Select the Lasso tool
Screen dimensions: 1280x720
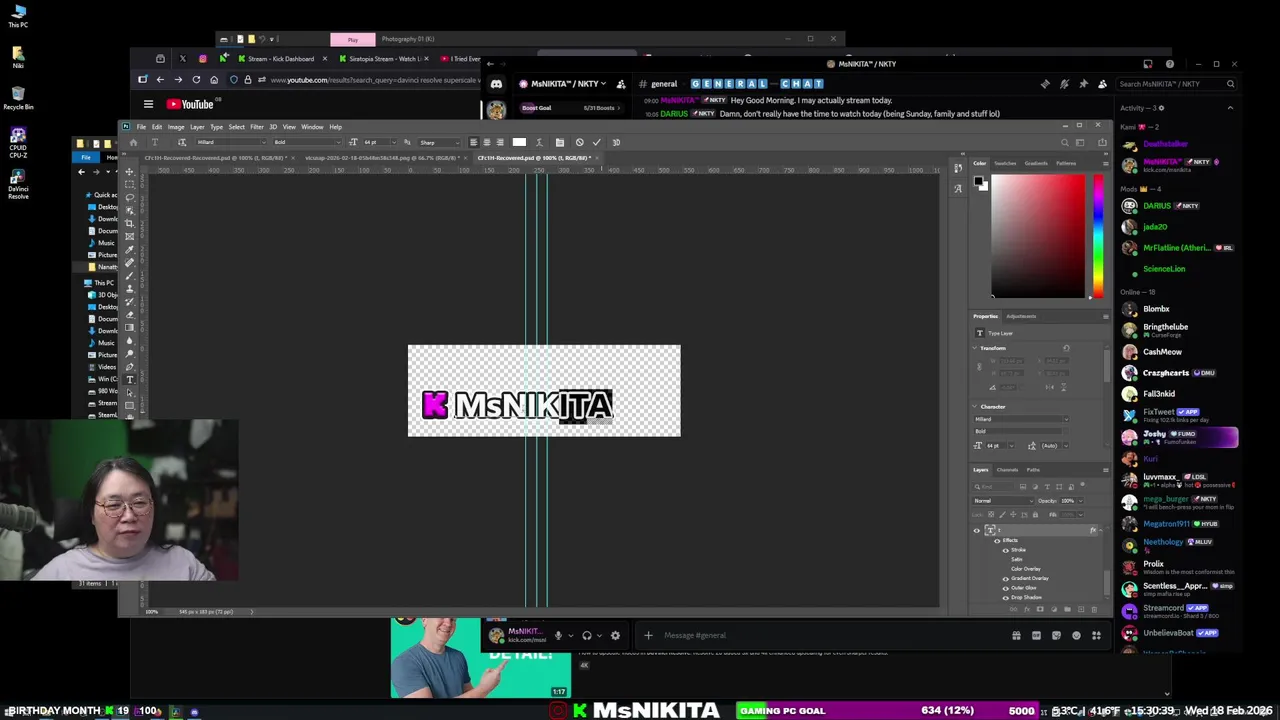(x=129, y=198)
